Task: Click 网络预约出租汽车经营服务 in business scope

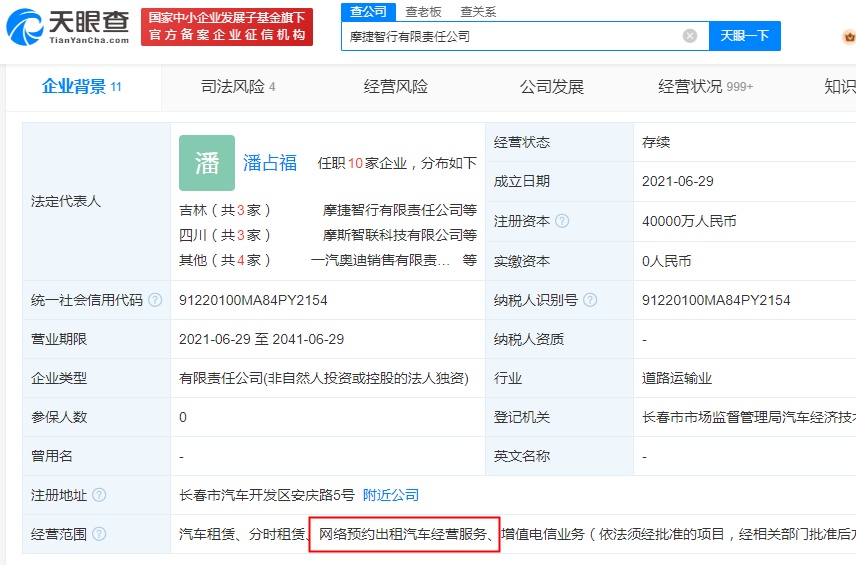Action: tap(403, 534)
